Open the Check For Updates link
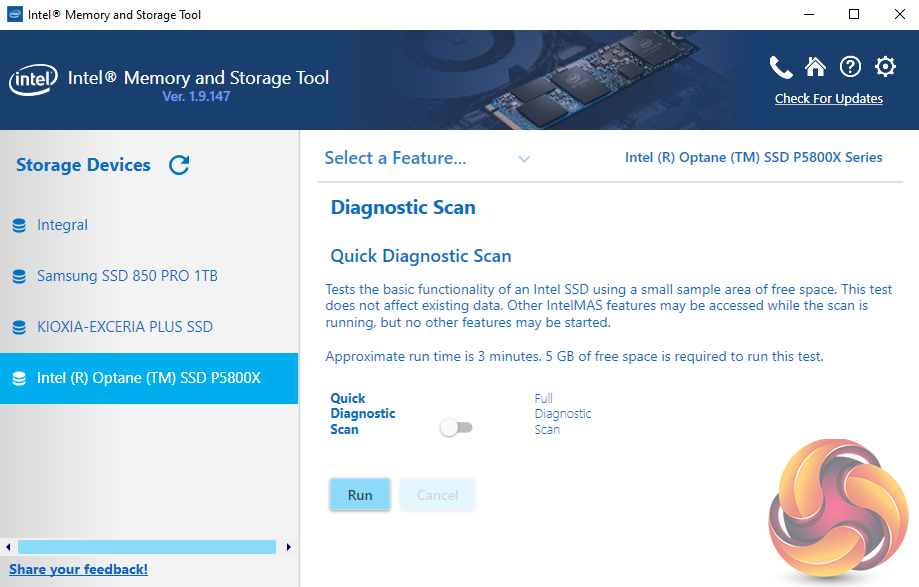 click(829, 98)
